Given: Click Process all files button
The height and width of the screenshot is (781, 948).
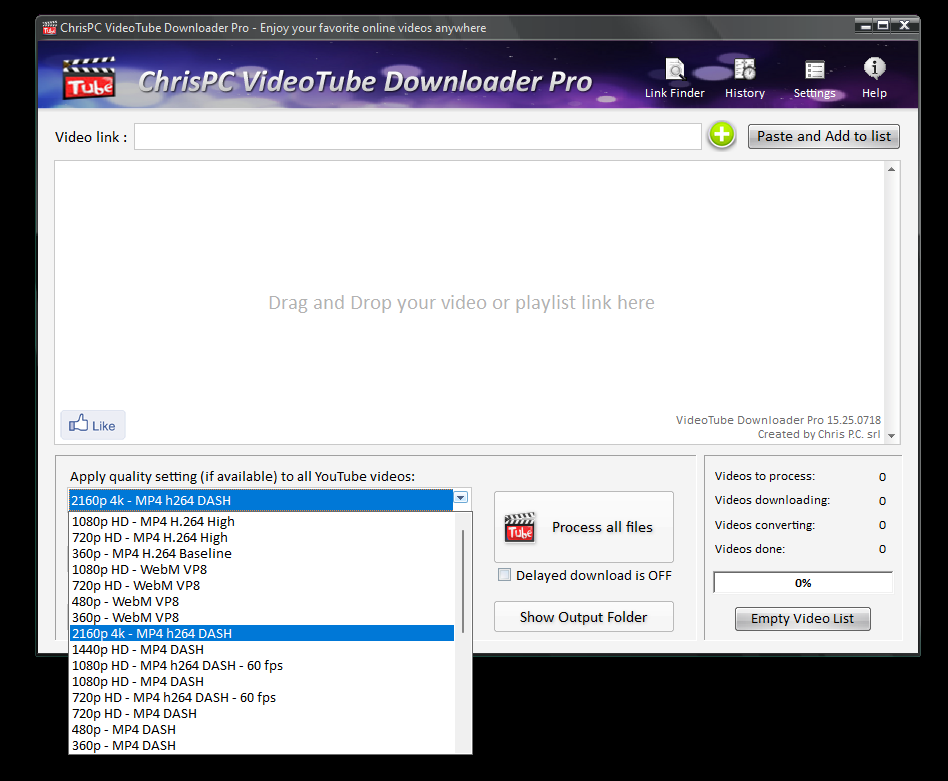Looking at the screenshot, I should pyautogui.click(x=583, y=527).
